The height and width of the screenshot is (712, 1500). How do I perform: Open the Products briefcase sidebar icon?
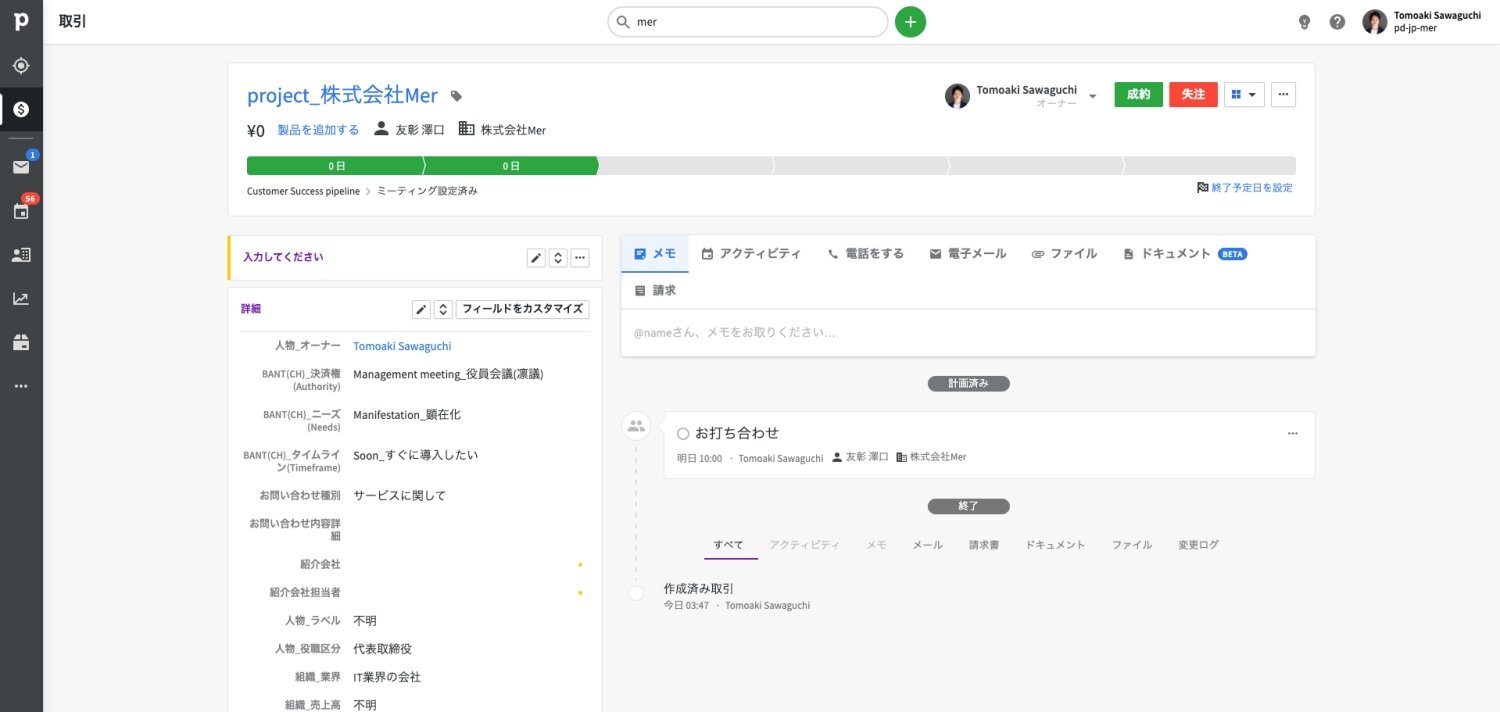(x=21, y=342)
